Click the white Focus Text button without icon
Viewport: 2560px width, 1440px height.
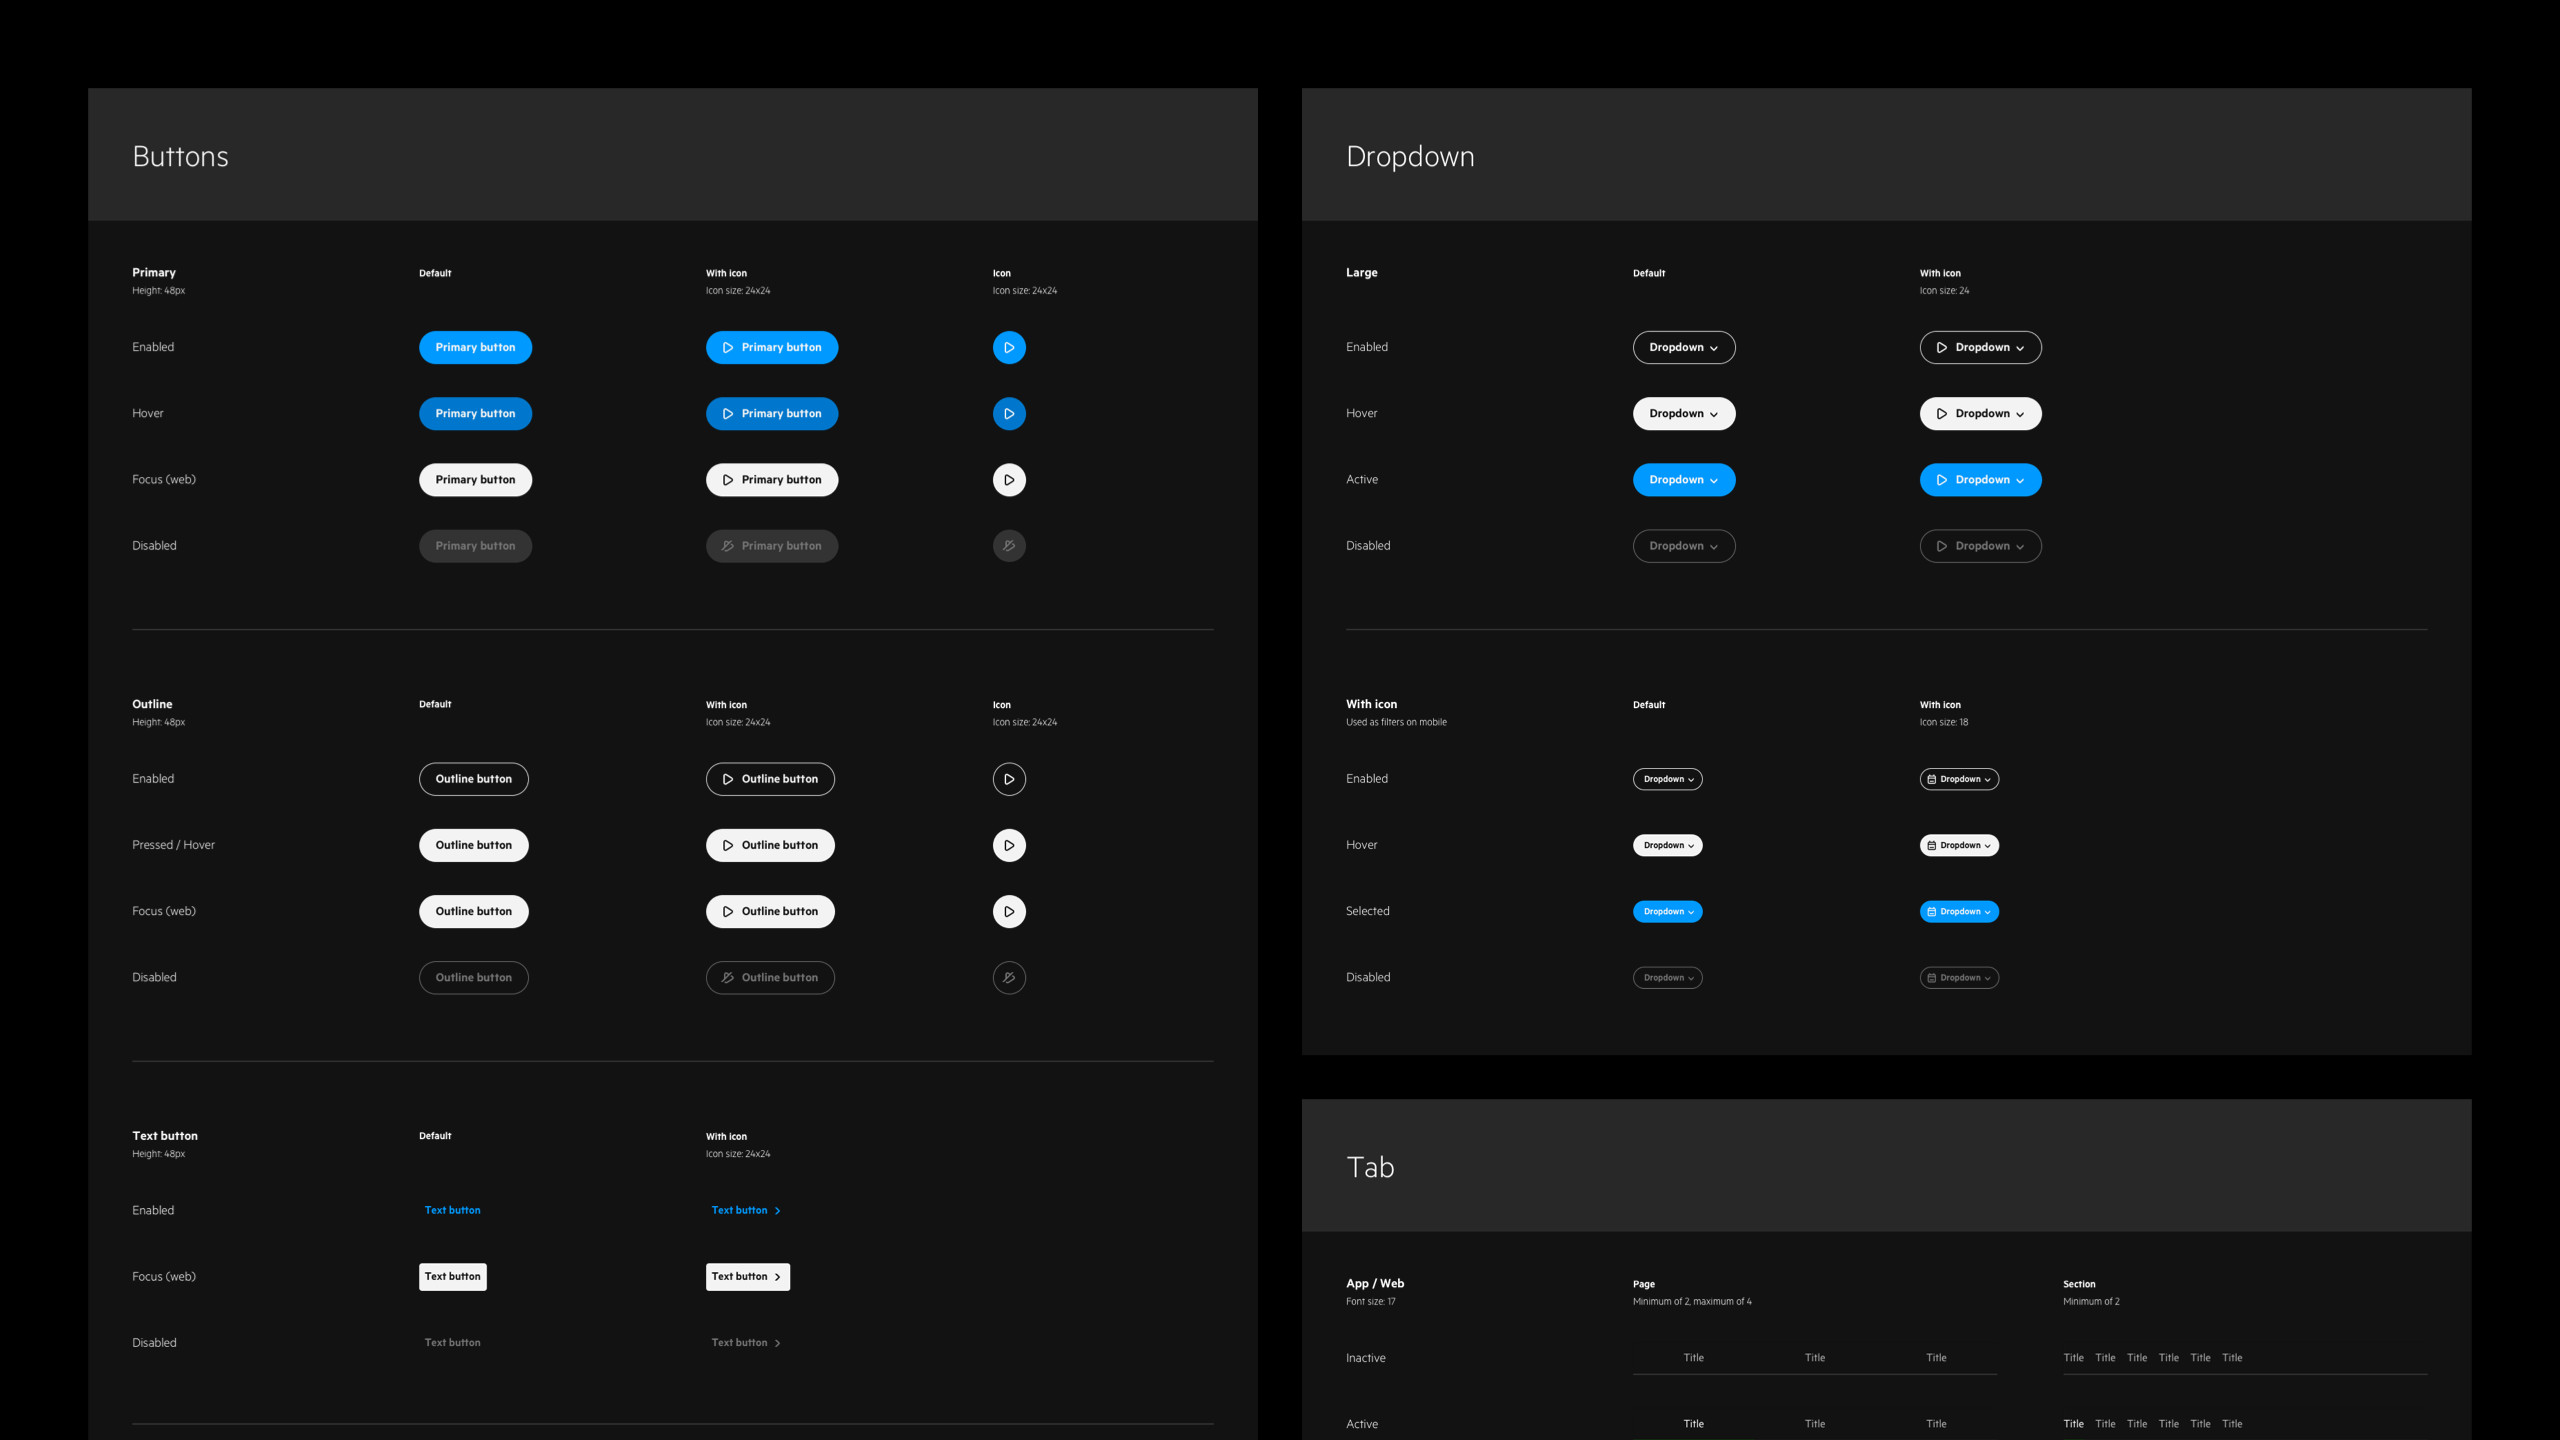click(452, 1276)
